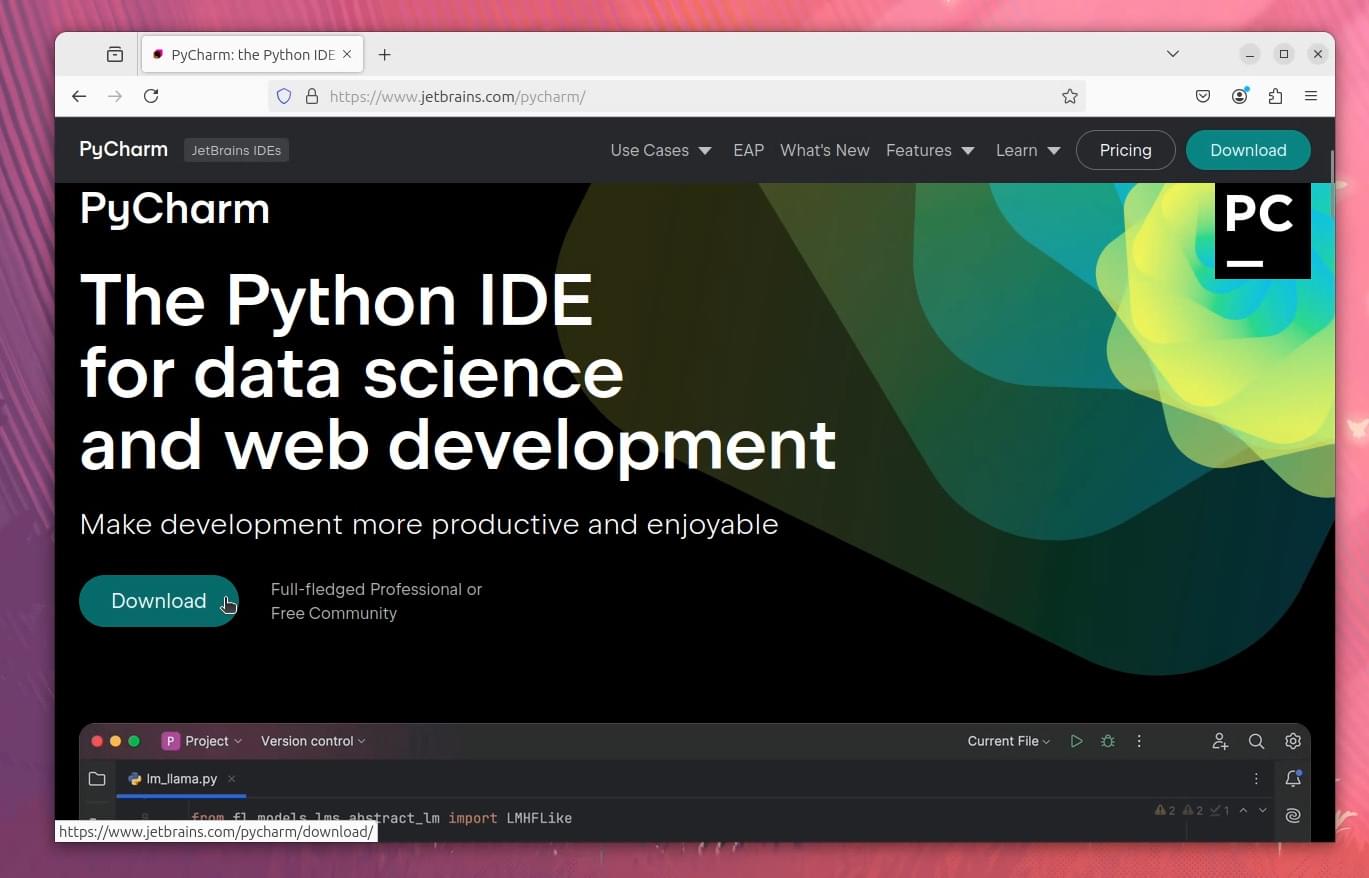This screenshot has width=1369, height=878.
Task: Expand the Features dropdown menu
Action: (x=930, y=150)
